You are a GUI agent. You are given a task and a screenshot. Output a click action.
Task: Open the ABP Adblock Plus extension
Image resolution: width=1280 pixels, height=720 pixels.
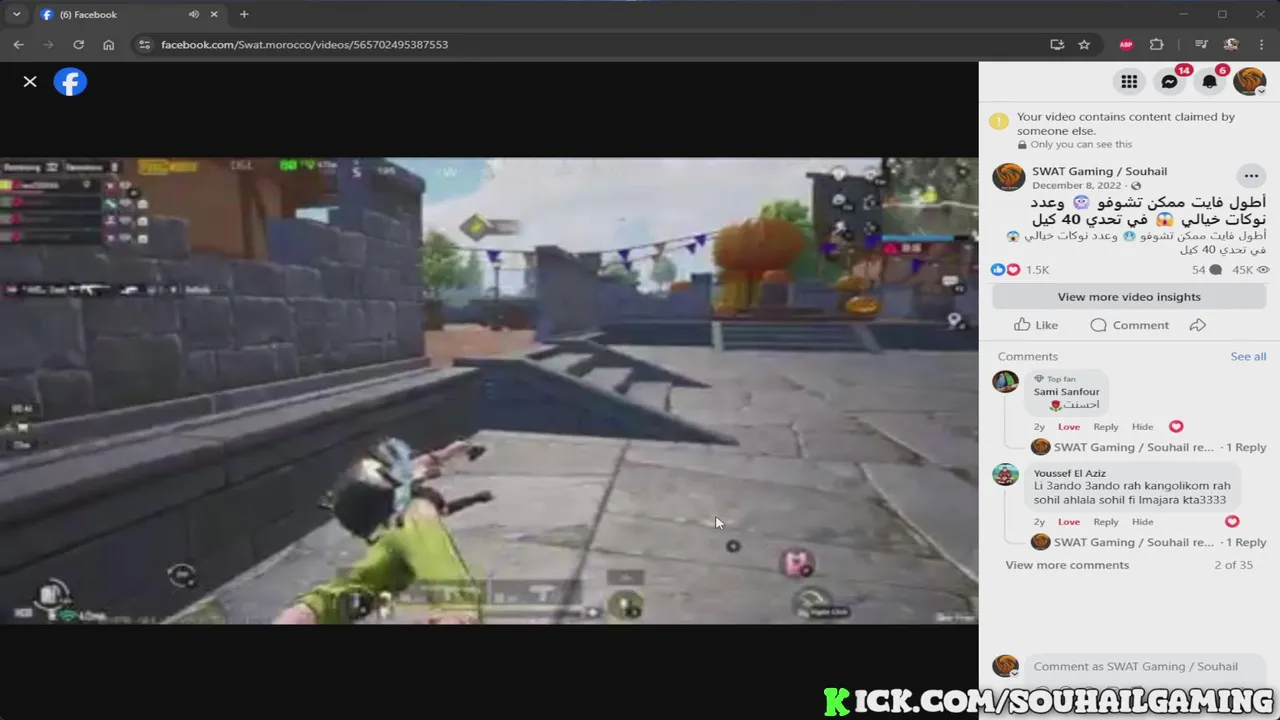(1126, 44)
